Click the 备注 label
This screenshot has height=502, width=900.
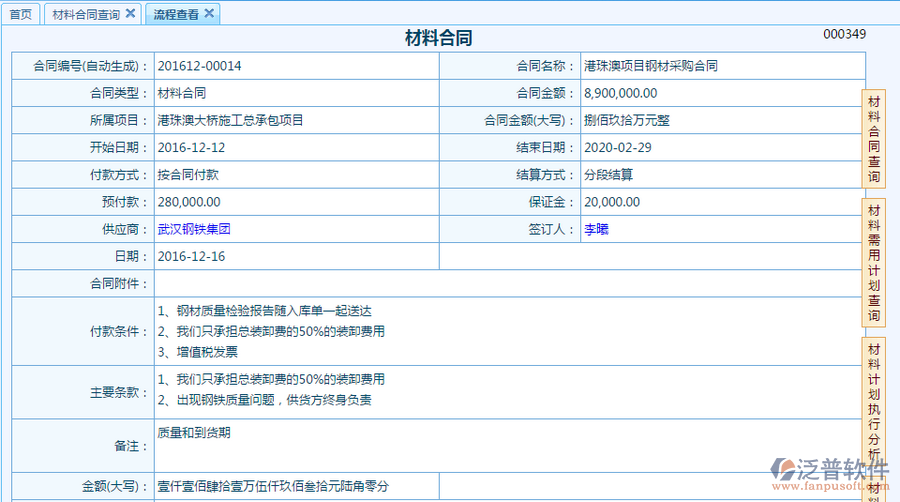click(131, 446)
